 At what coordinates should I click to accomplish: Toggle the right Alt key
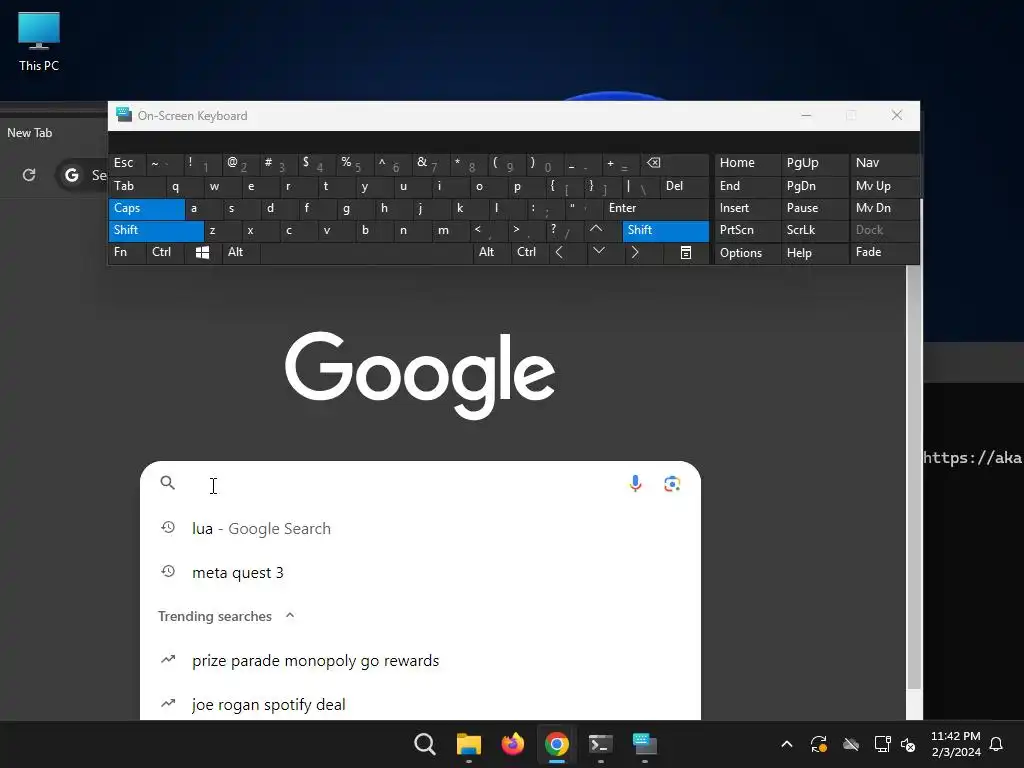tap(491, 253)
